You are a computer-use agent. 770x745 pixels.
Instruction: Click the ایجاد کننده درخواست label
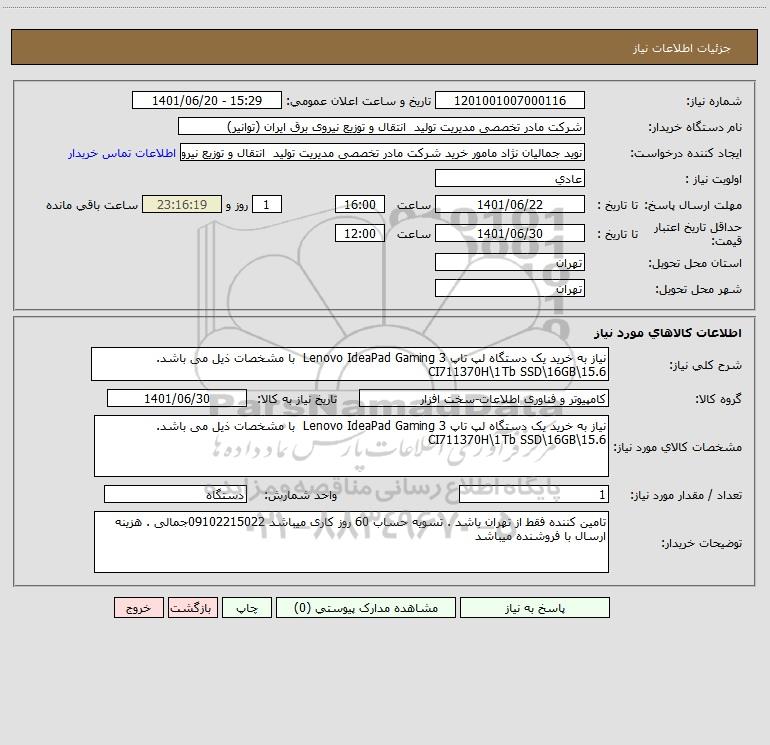(686, 153)
